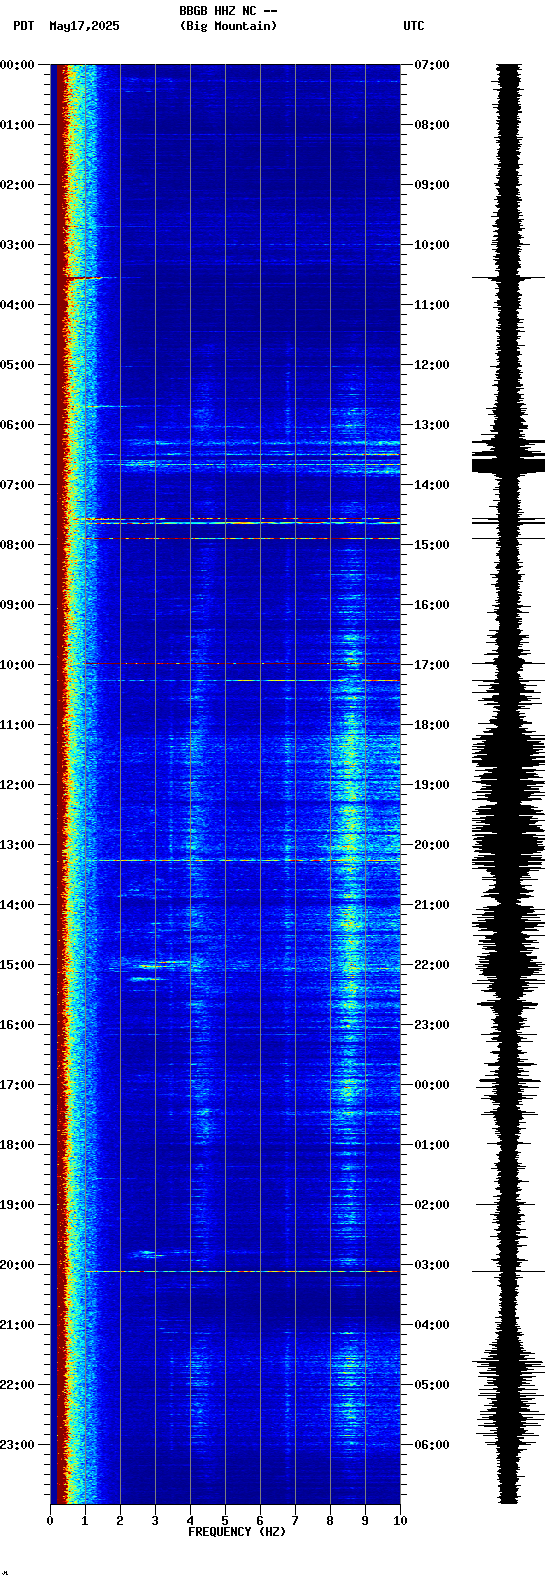Click the 'PDT' timezone label
552x1584 pixels.
(x=23, y=26)
